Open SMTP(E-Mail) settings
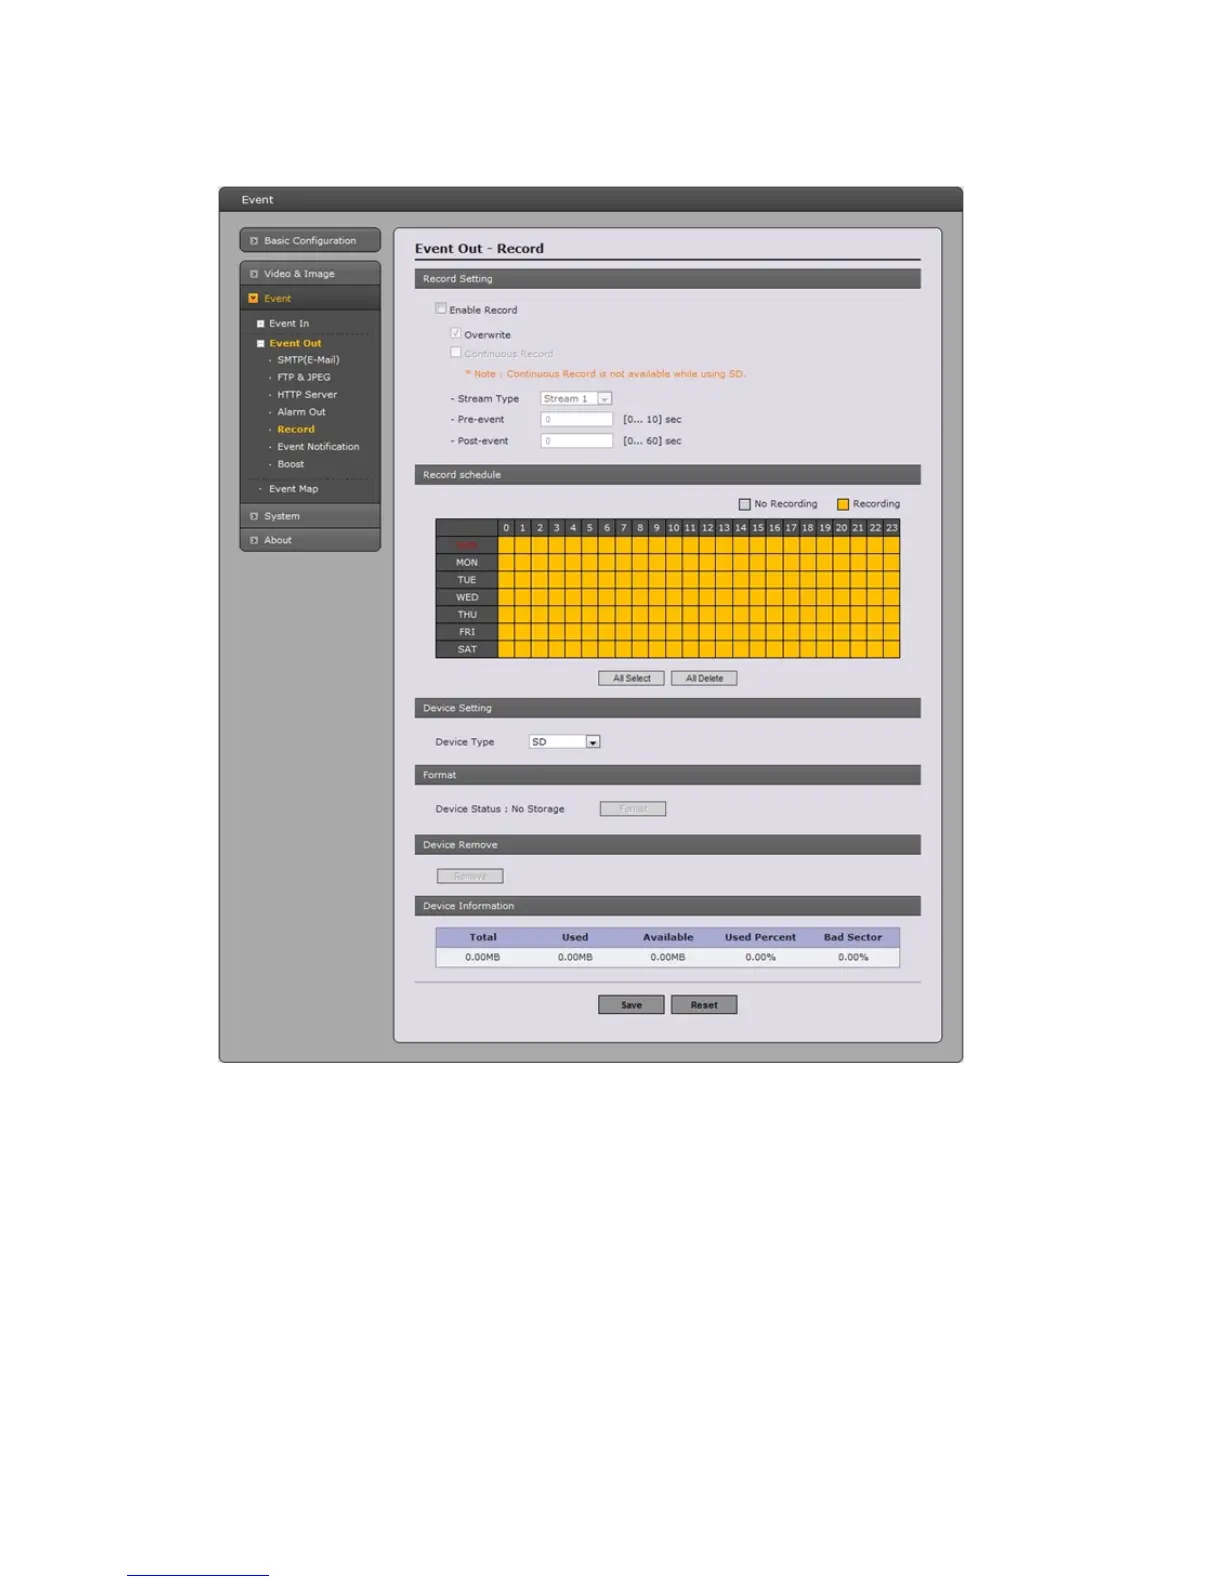This screenshot has width=1224, height=1584. click(308, 360)
